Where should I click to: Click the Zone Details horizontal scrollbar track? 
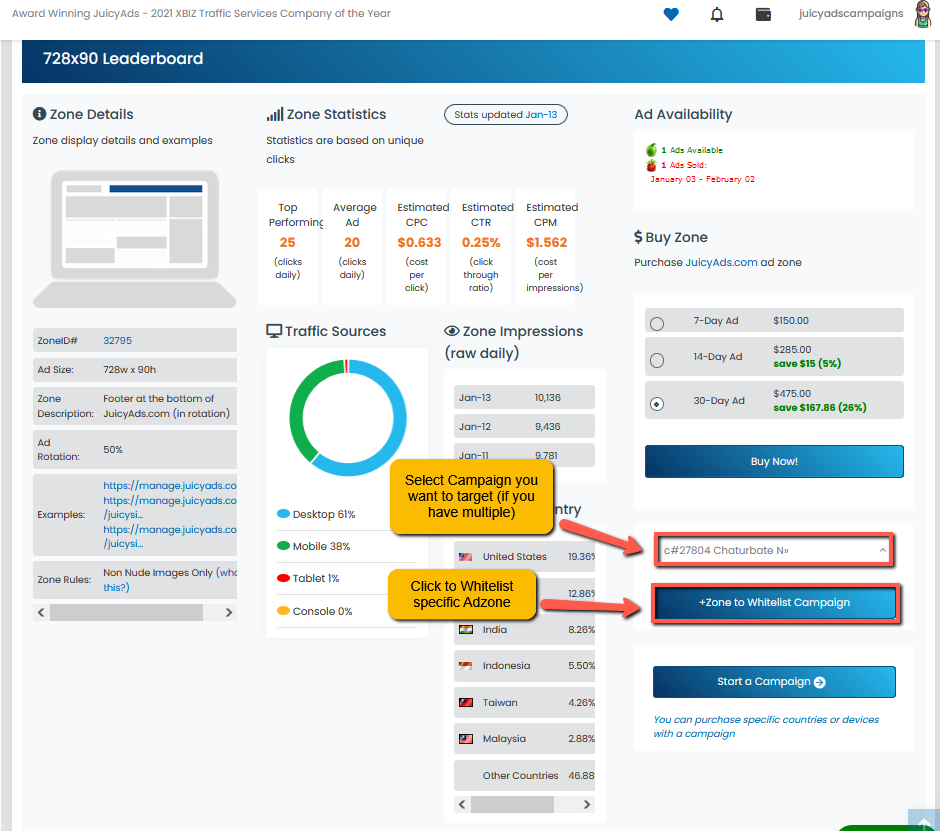click(x=135, y=613)
